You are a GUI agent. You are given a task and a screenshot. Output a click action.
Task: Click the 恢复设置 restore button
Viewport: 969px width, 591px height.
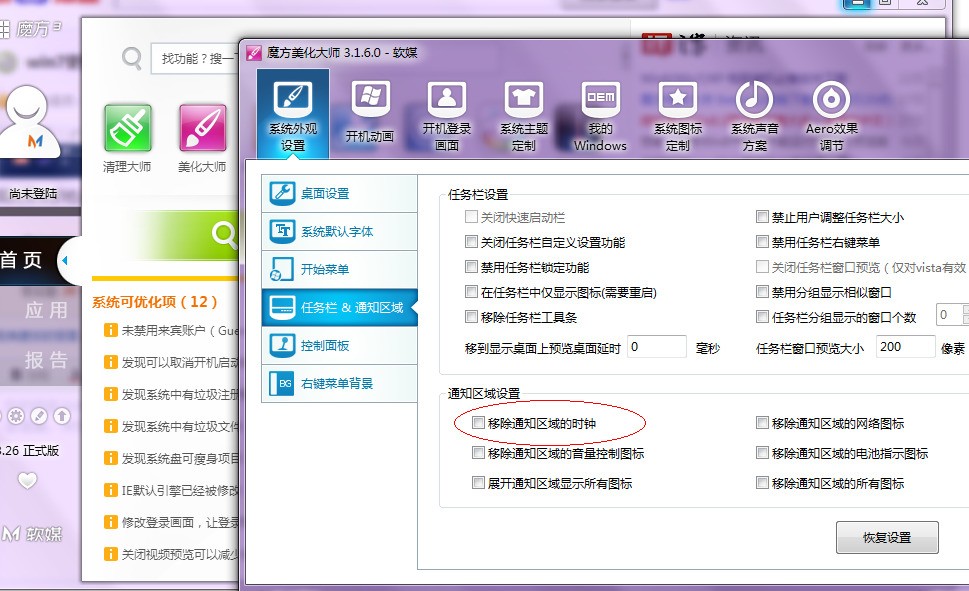click(x=886, y=537)
